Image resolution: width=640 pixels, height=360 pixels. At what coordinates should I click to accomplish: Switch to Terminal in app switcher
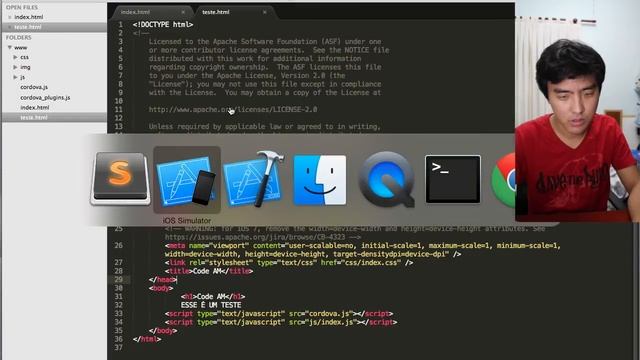click(453, 179)
